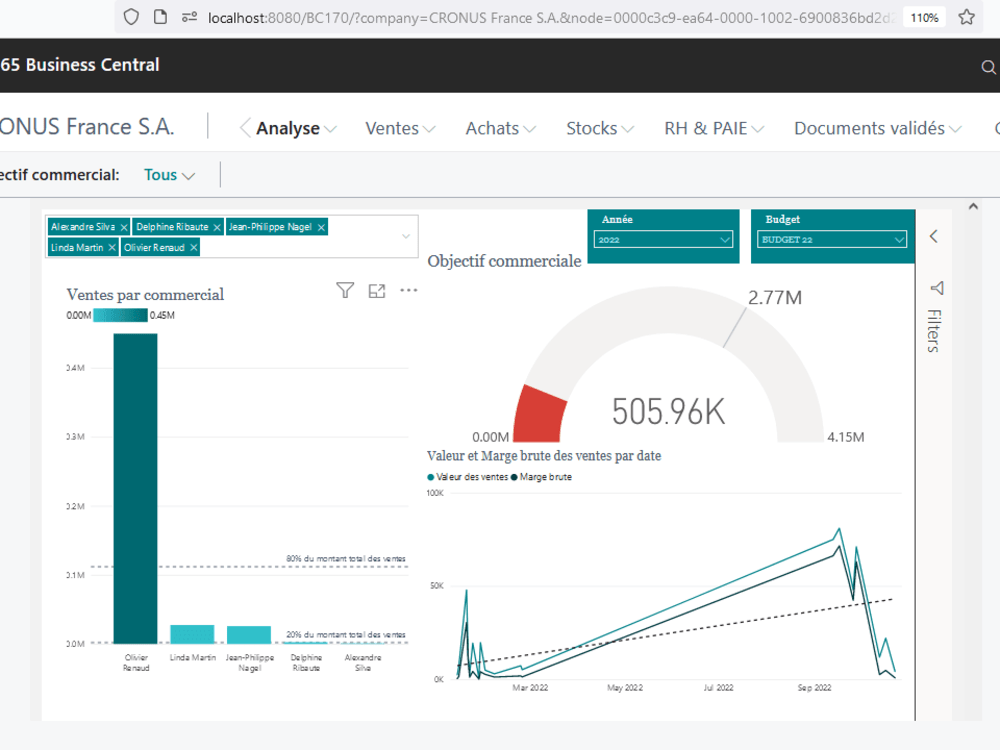Open Business Central search magnifier
This screenshot has width=1000, height=750.
point(988,67)
